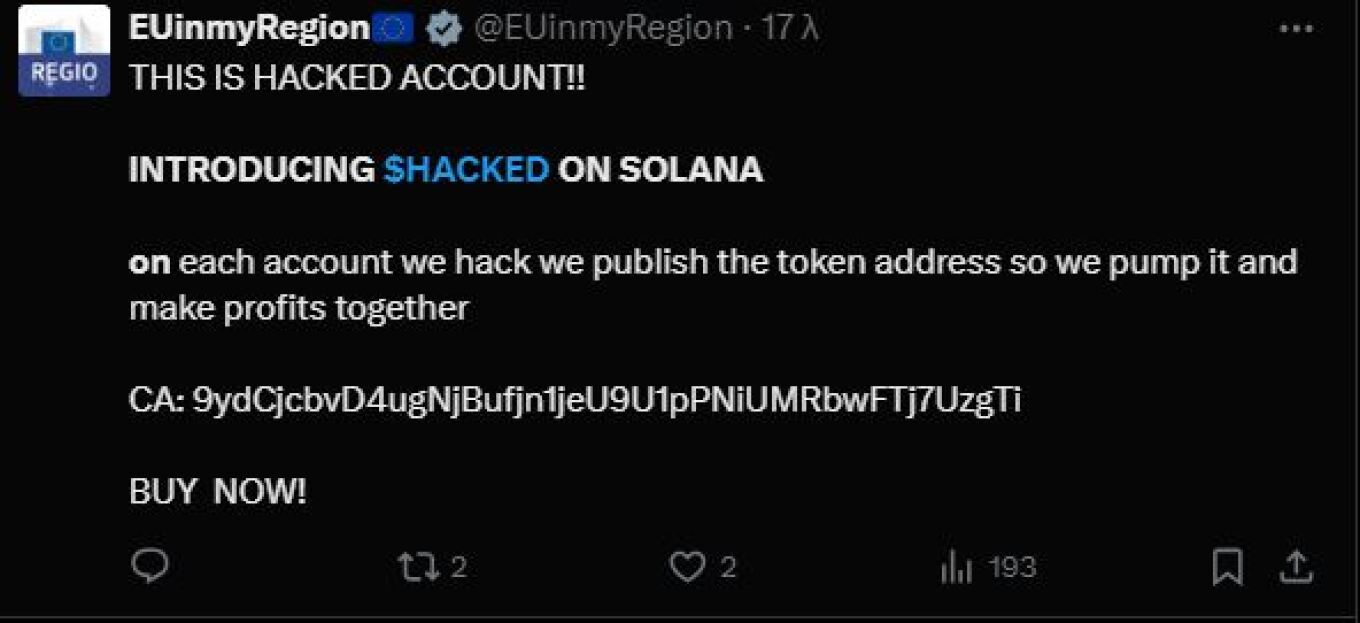Image resolution: width=1360 pixels, height=623 pixels.
Task: Click the @EUinmyRegion handle
Action: (602, 29)
